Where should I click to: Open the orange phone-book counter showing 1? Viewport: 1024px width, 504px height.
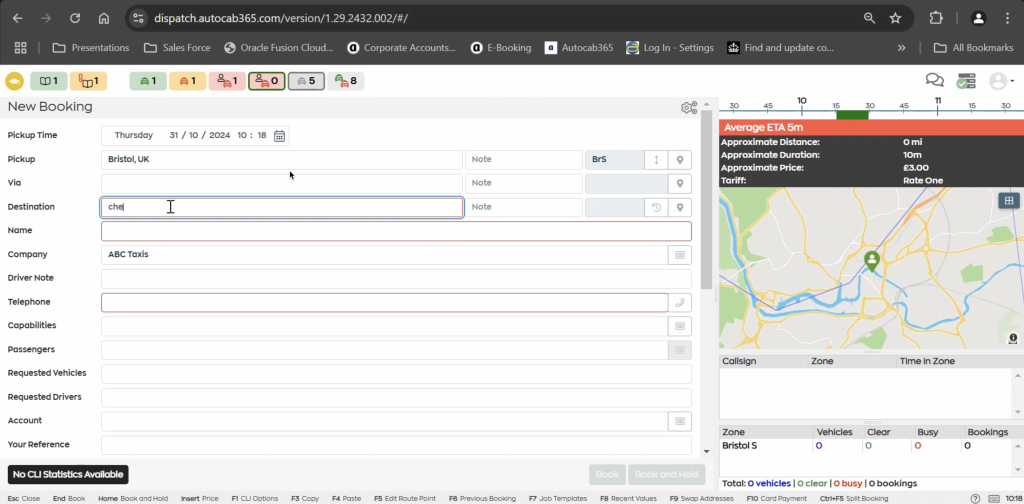click(88, 81)
